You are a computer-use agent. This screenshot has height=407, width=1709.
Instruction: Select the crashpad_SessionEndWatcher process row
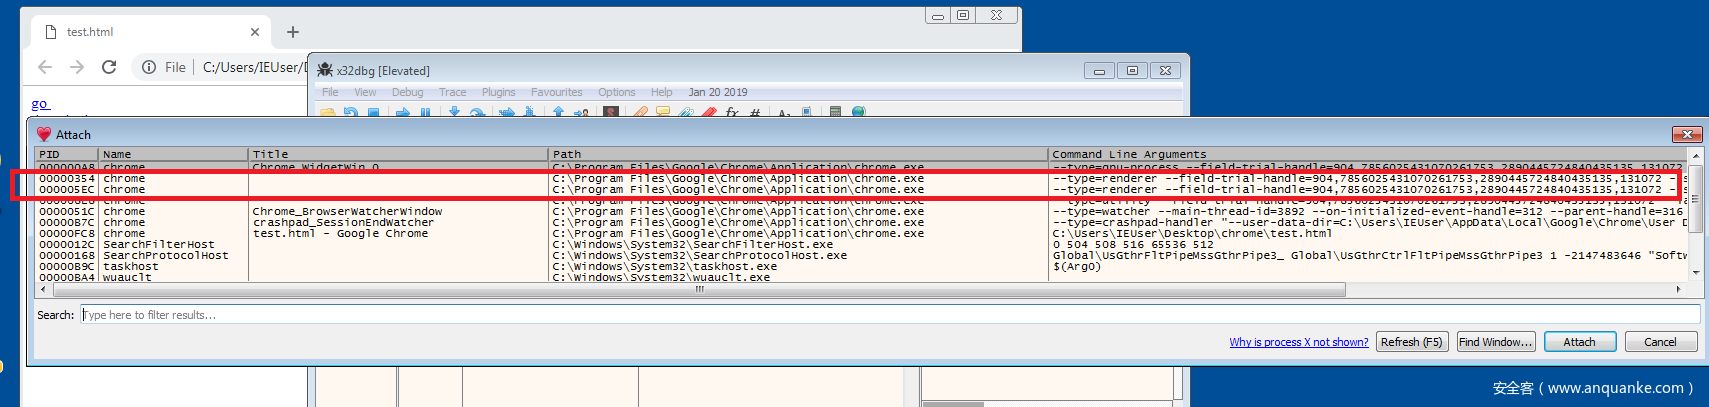tap(862, 222)
